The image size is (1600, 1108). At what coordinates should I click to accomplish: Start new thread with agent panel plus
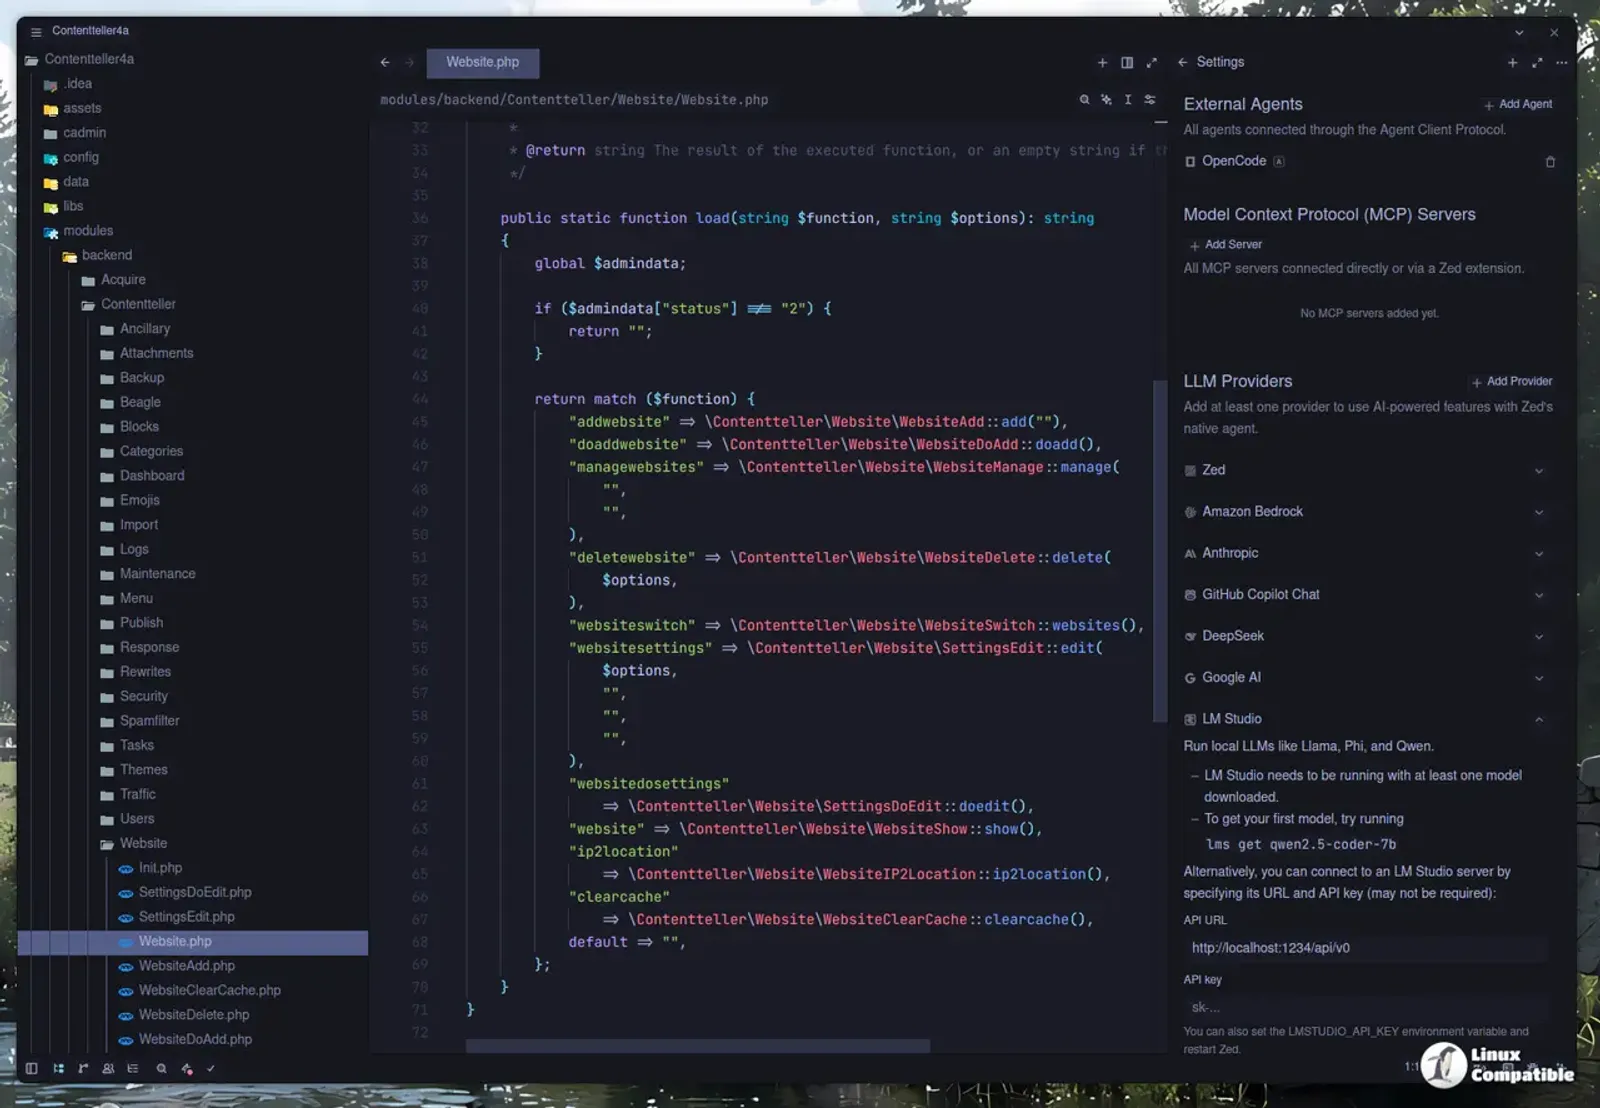click(x=1512, y=62)
